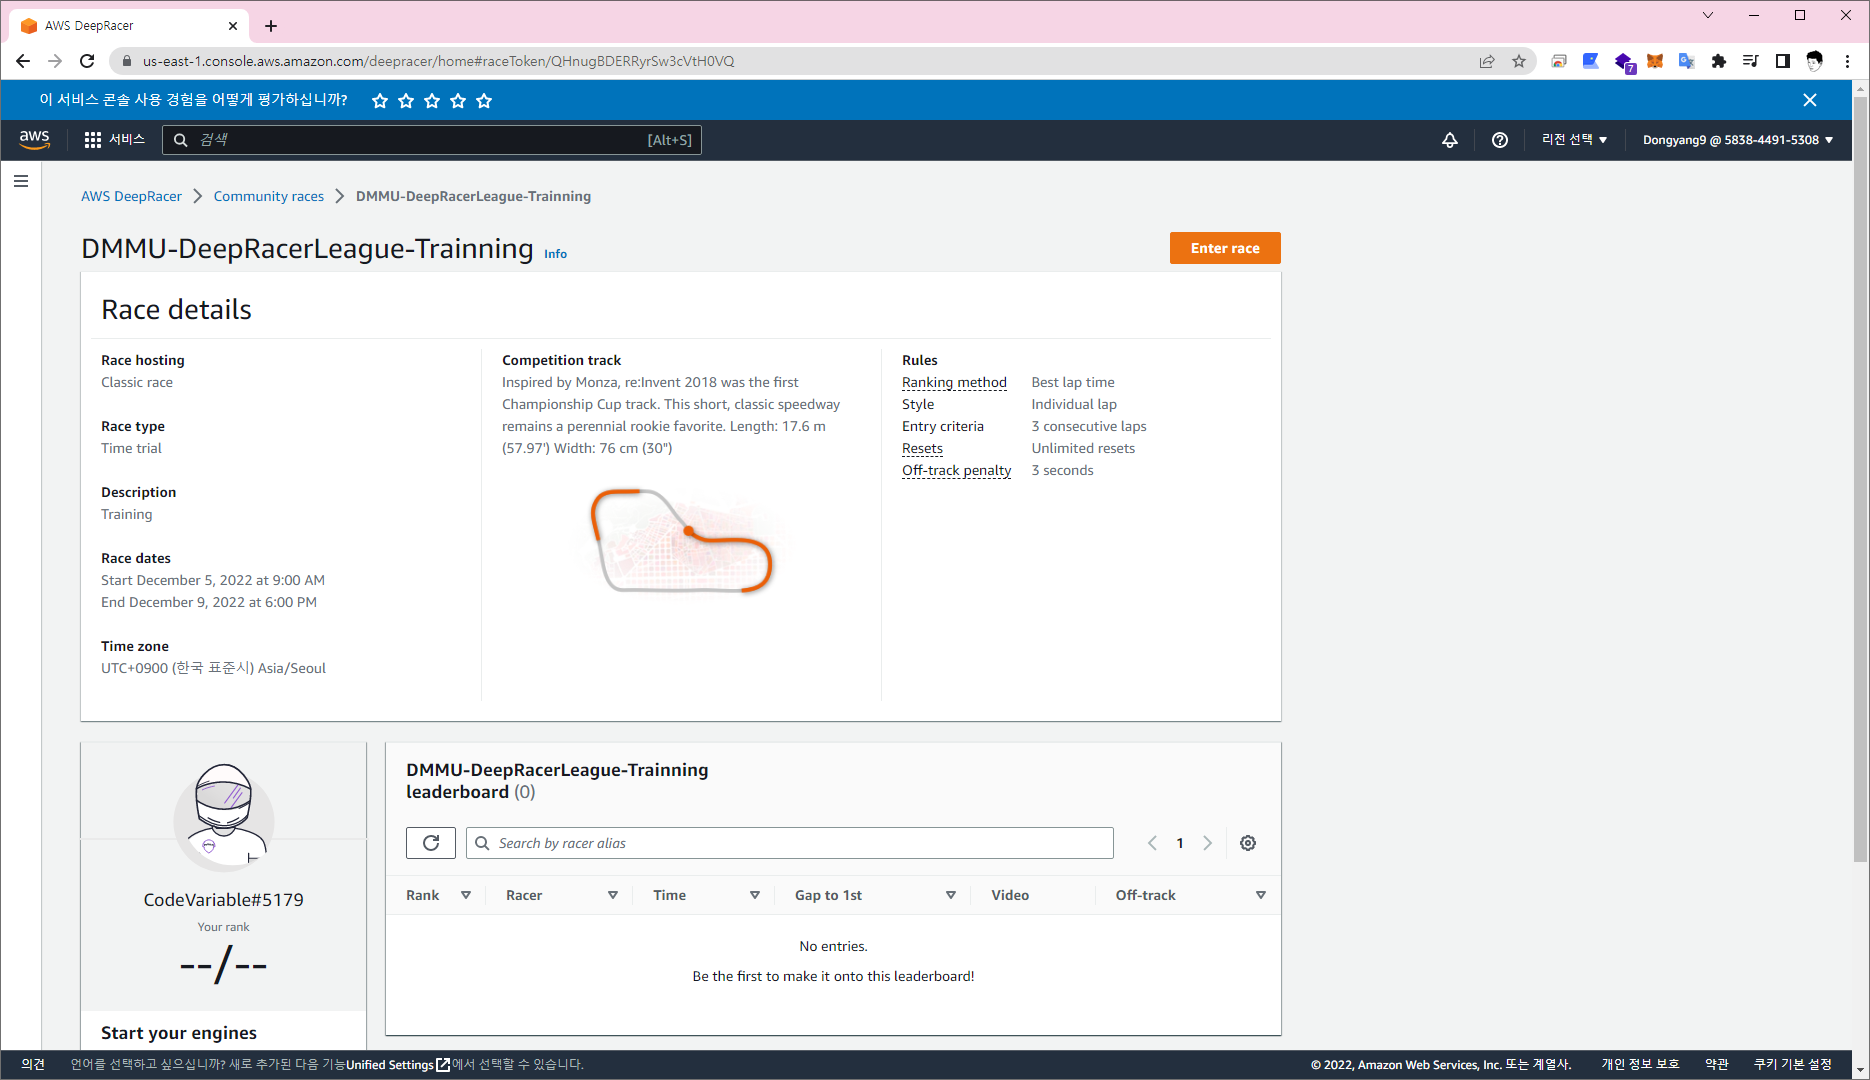Show Resets rule explanation
Screen dimensions: 1870x1080
tap(922, 448)
